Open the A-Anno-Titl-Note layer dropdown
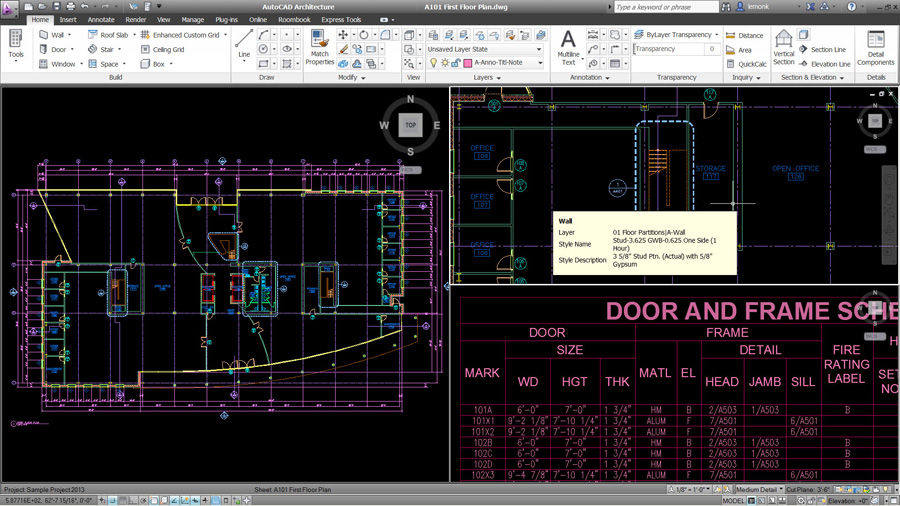This screenshot has height=506, width=900. click(x=540, y=63)
